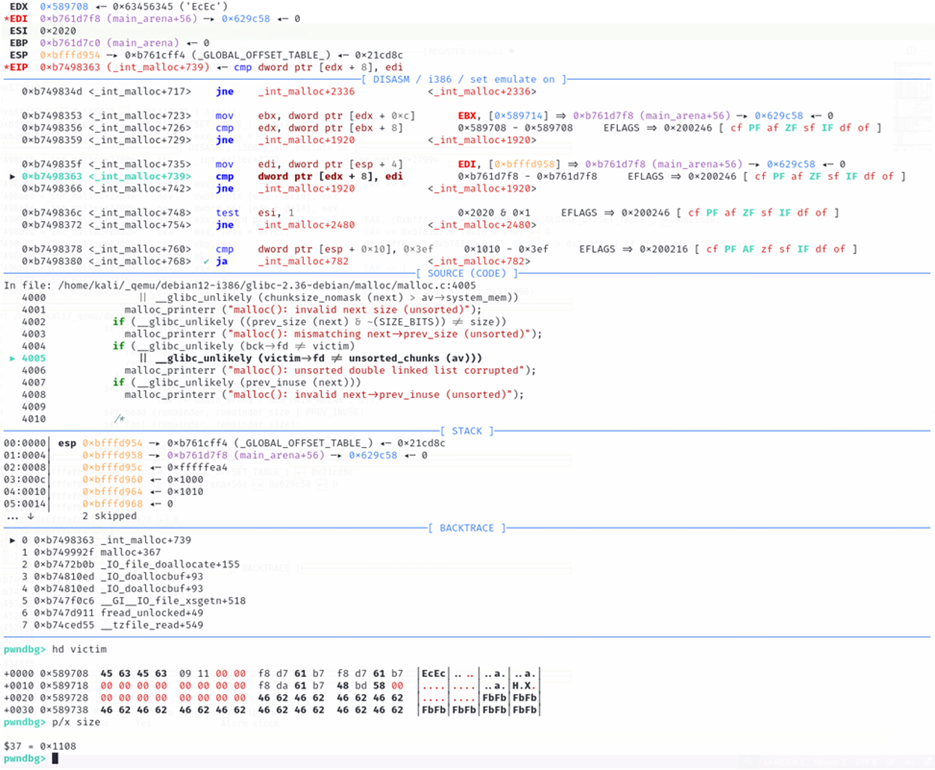Click the test esi, 1 instruction

pyautogui.click(x=255, y=213)
